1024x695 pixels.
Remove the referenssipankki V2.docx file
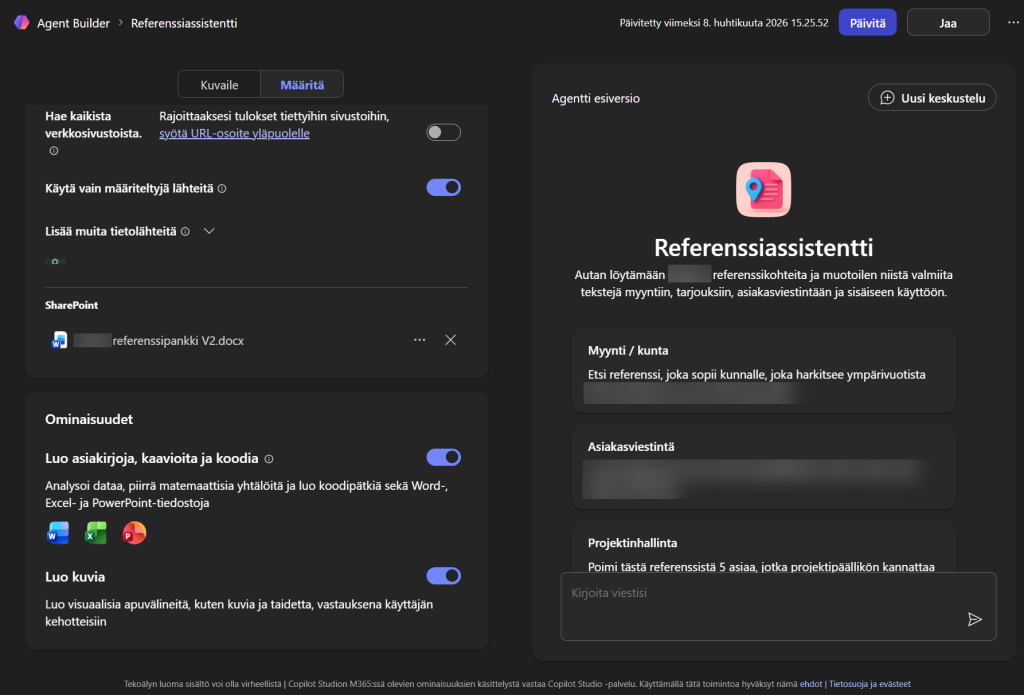(450, 340)
